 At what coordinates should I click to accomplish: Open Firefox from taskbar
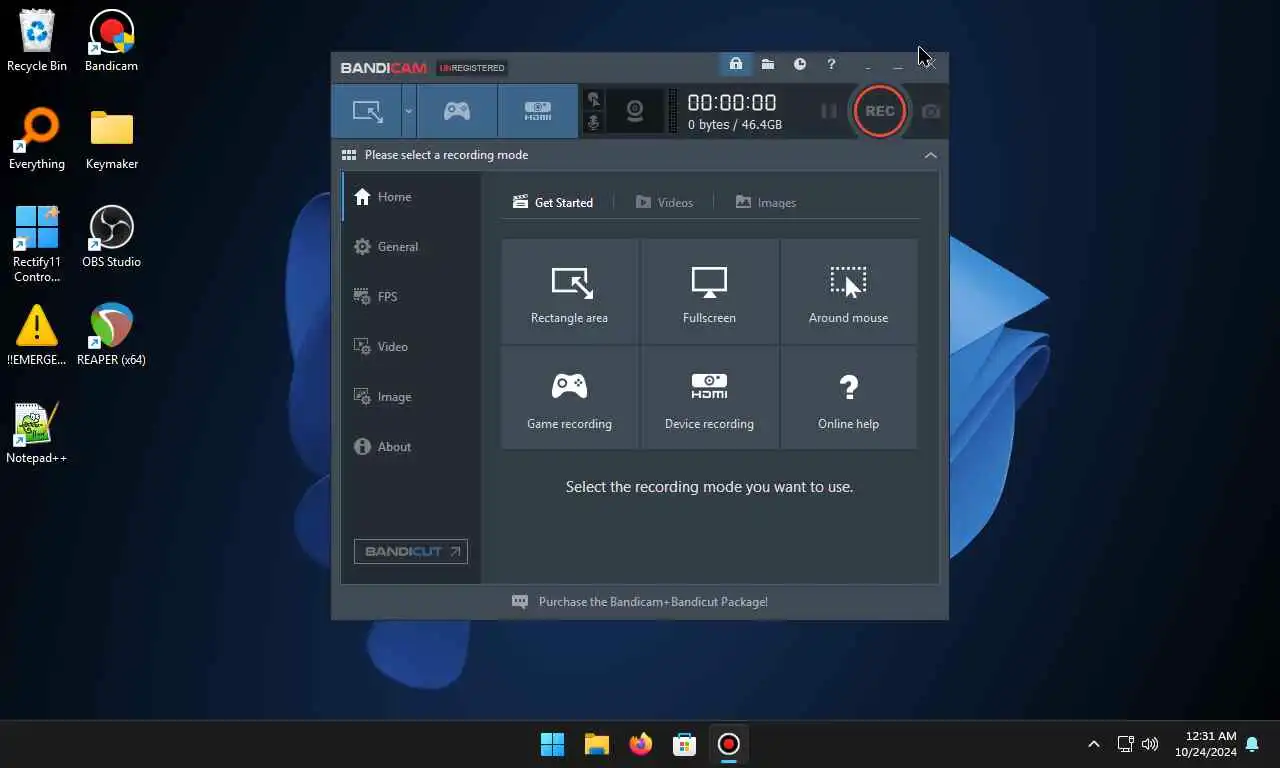(x=641, y=744)
